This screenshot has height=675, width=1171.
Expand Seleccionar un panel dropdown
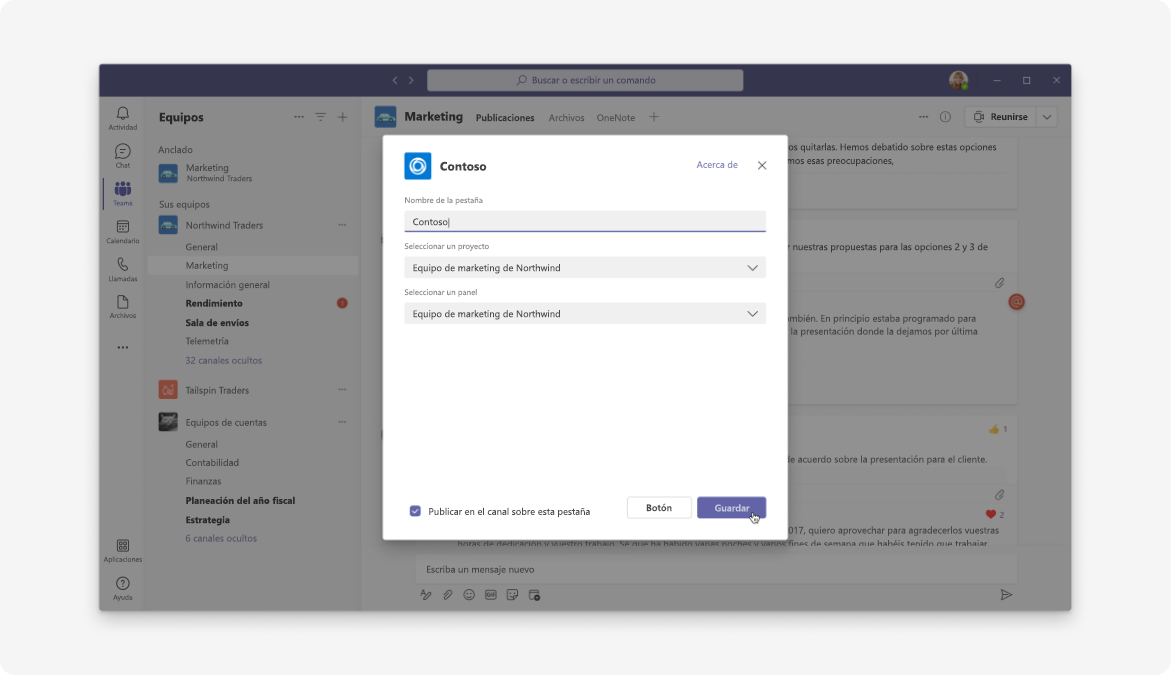point(585,314)
